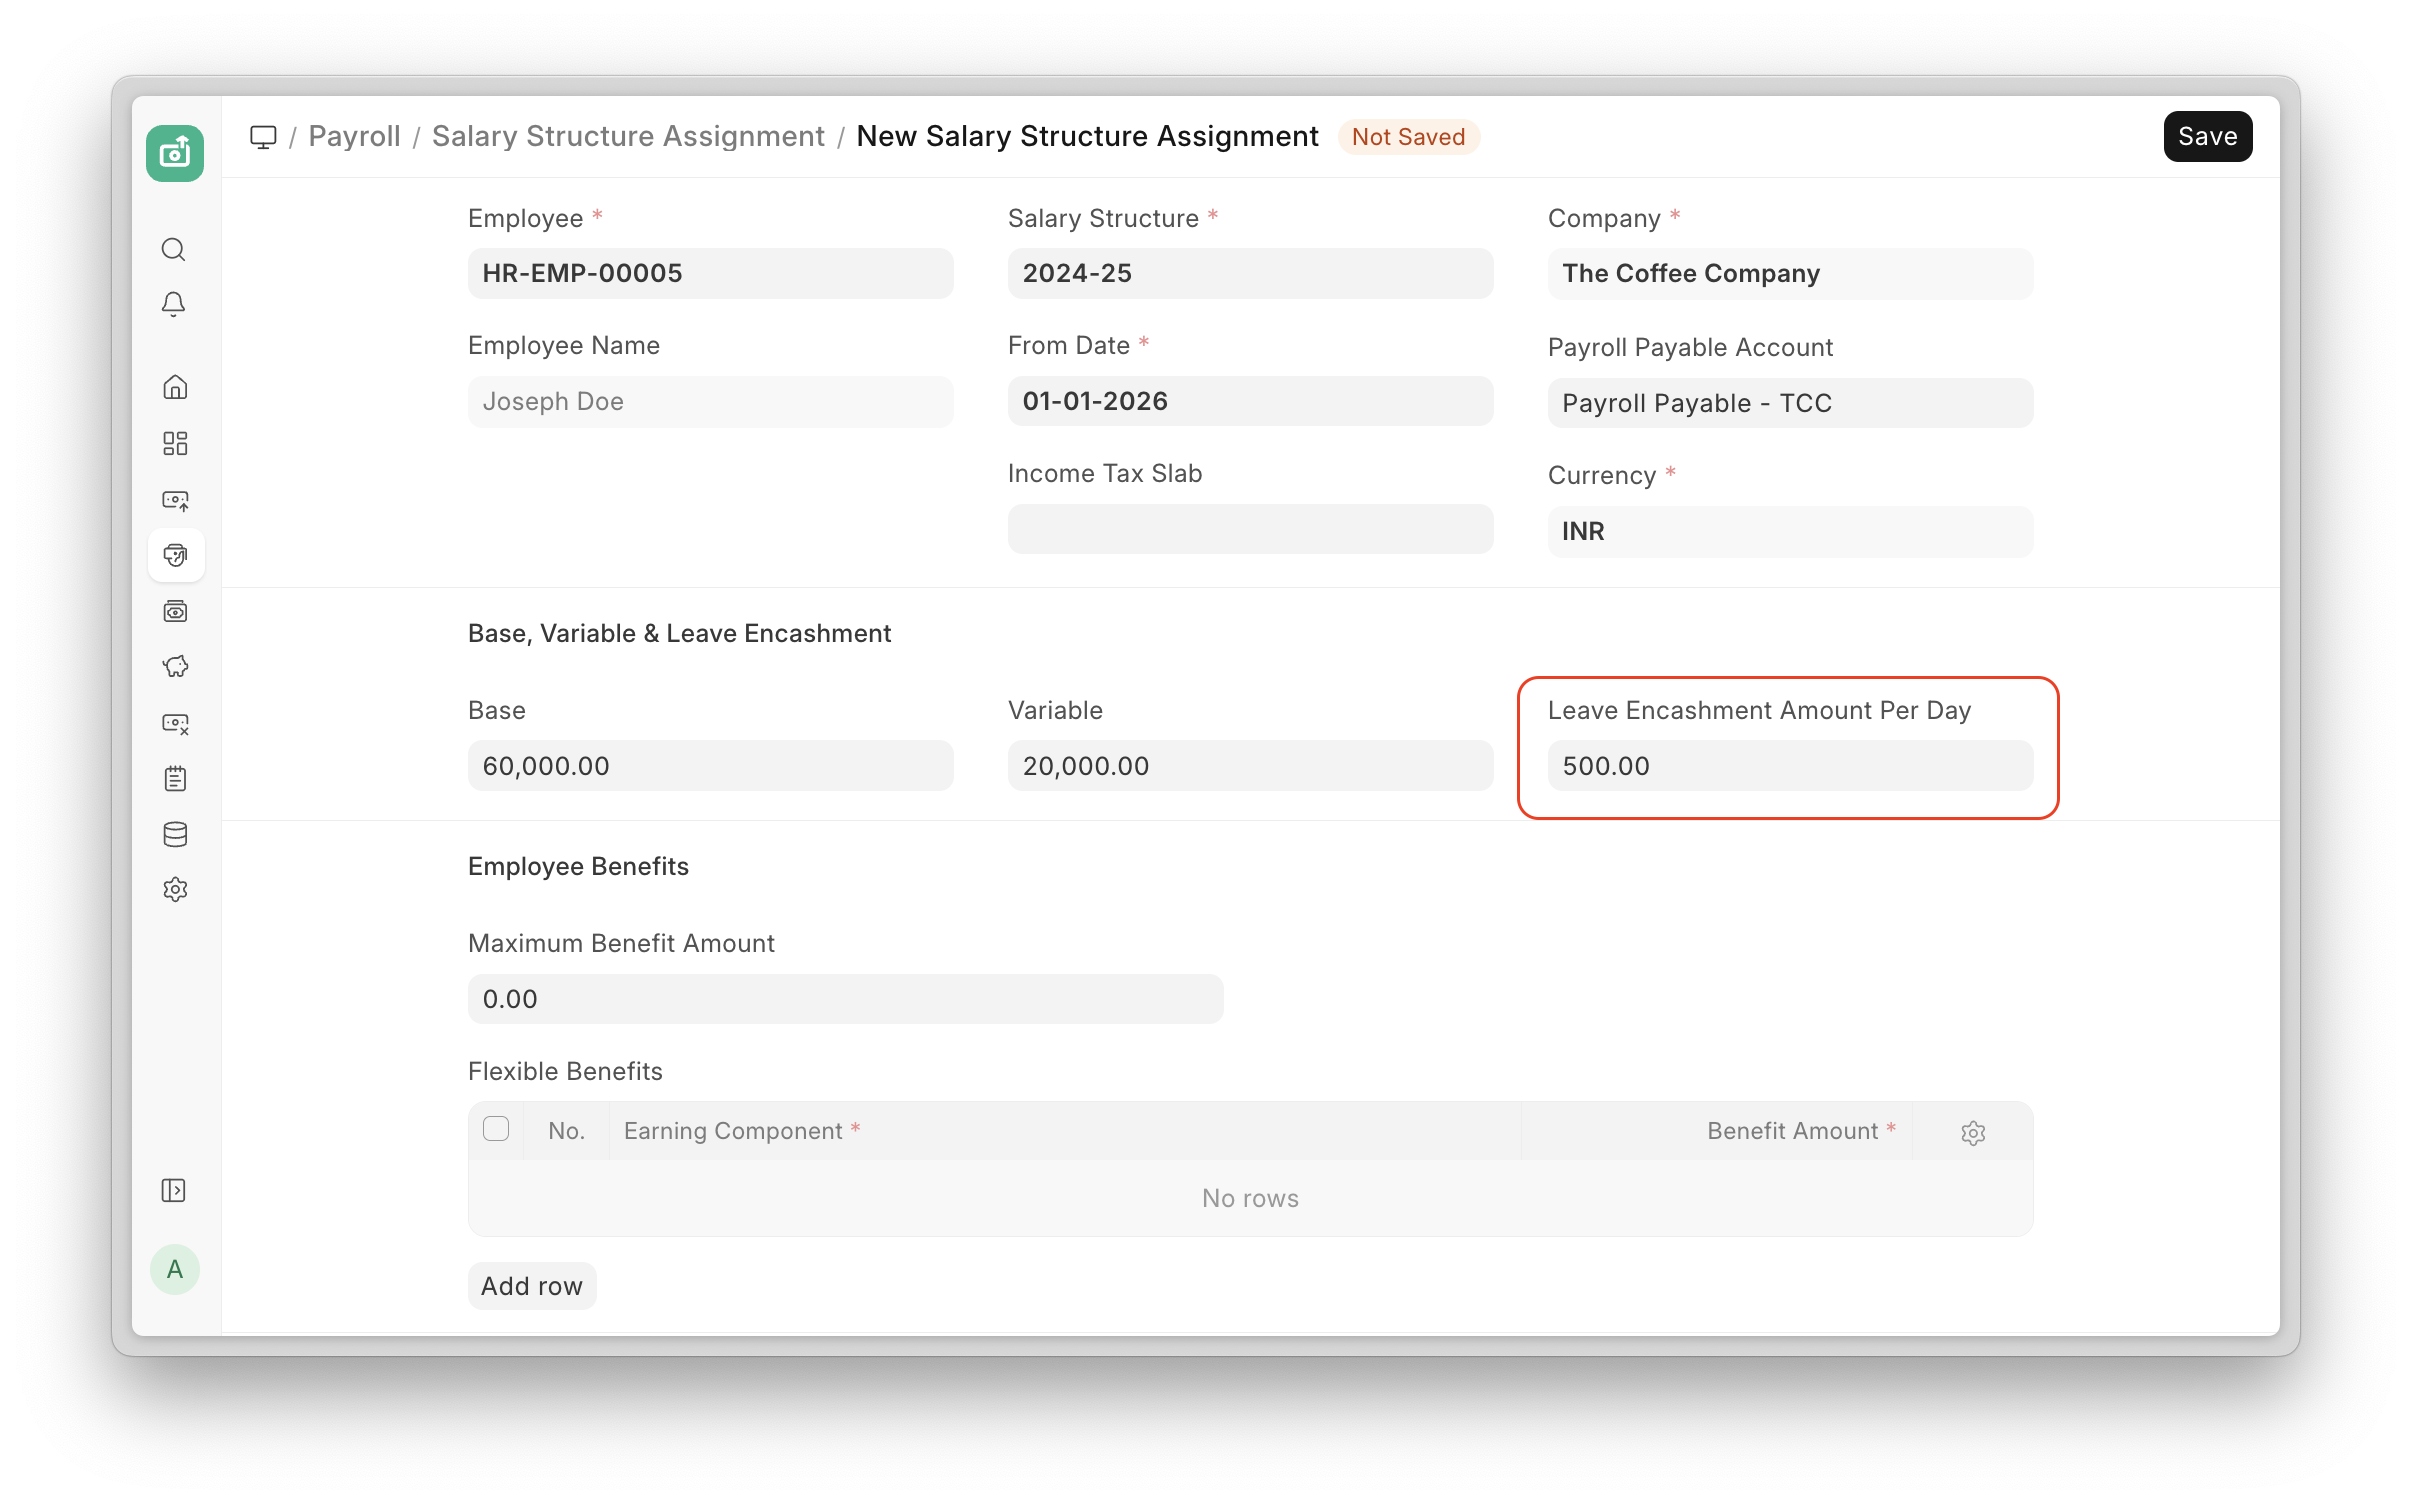Check the Flexible Benefits select-all checkbox

click(496, 1130)
